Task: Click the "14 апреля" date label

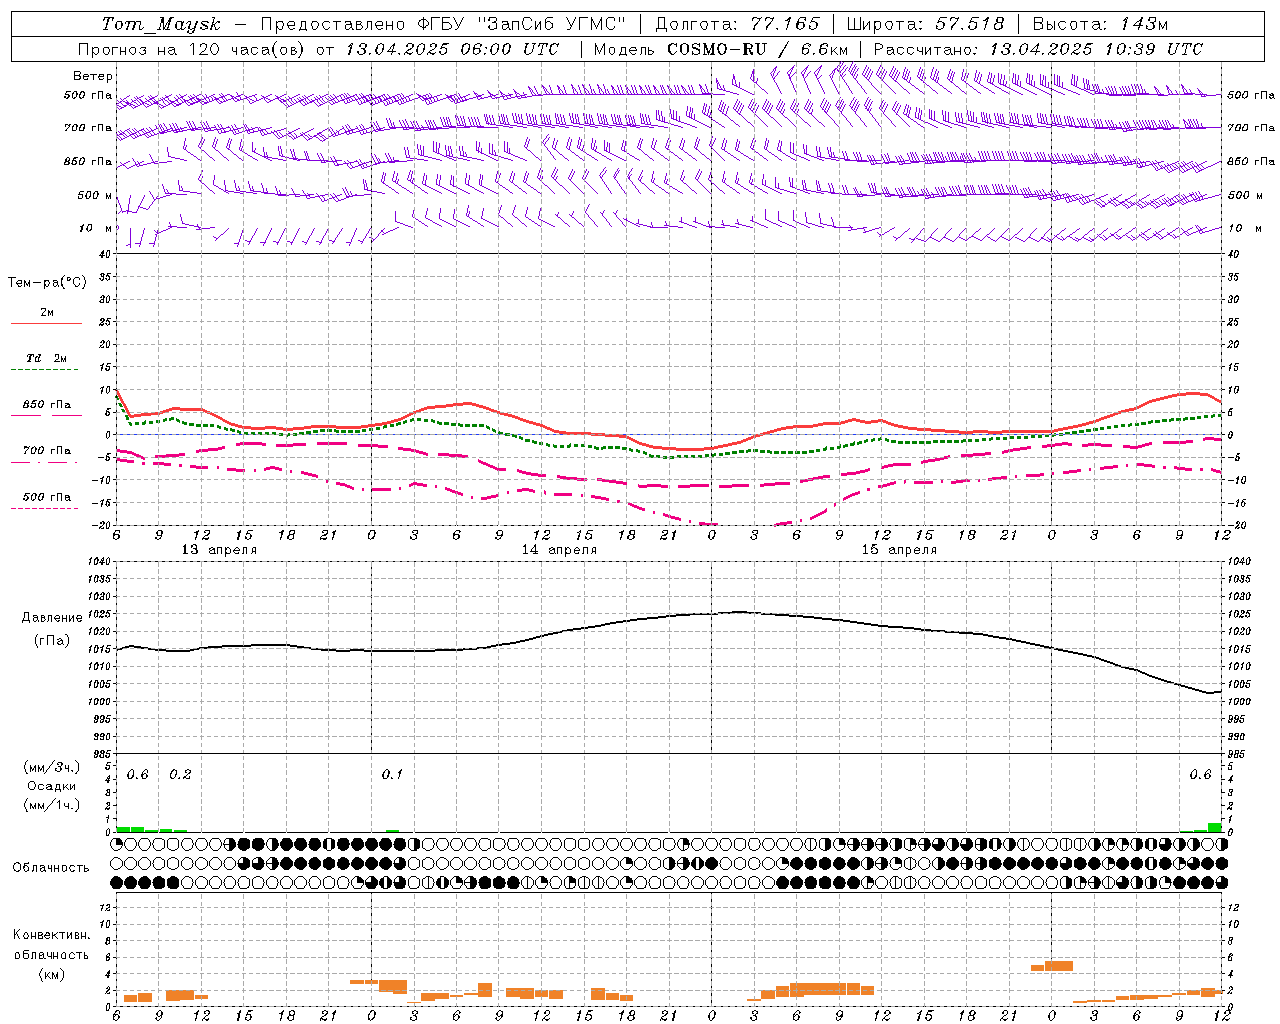Action: coord(559,550)
